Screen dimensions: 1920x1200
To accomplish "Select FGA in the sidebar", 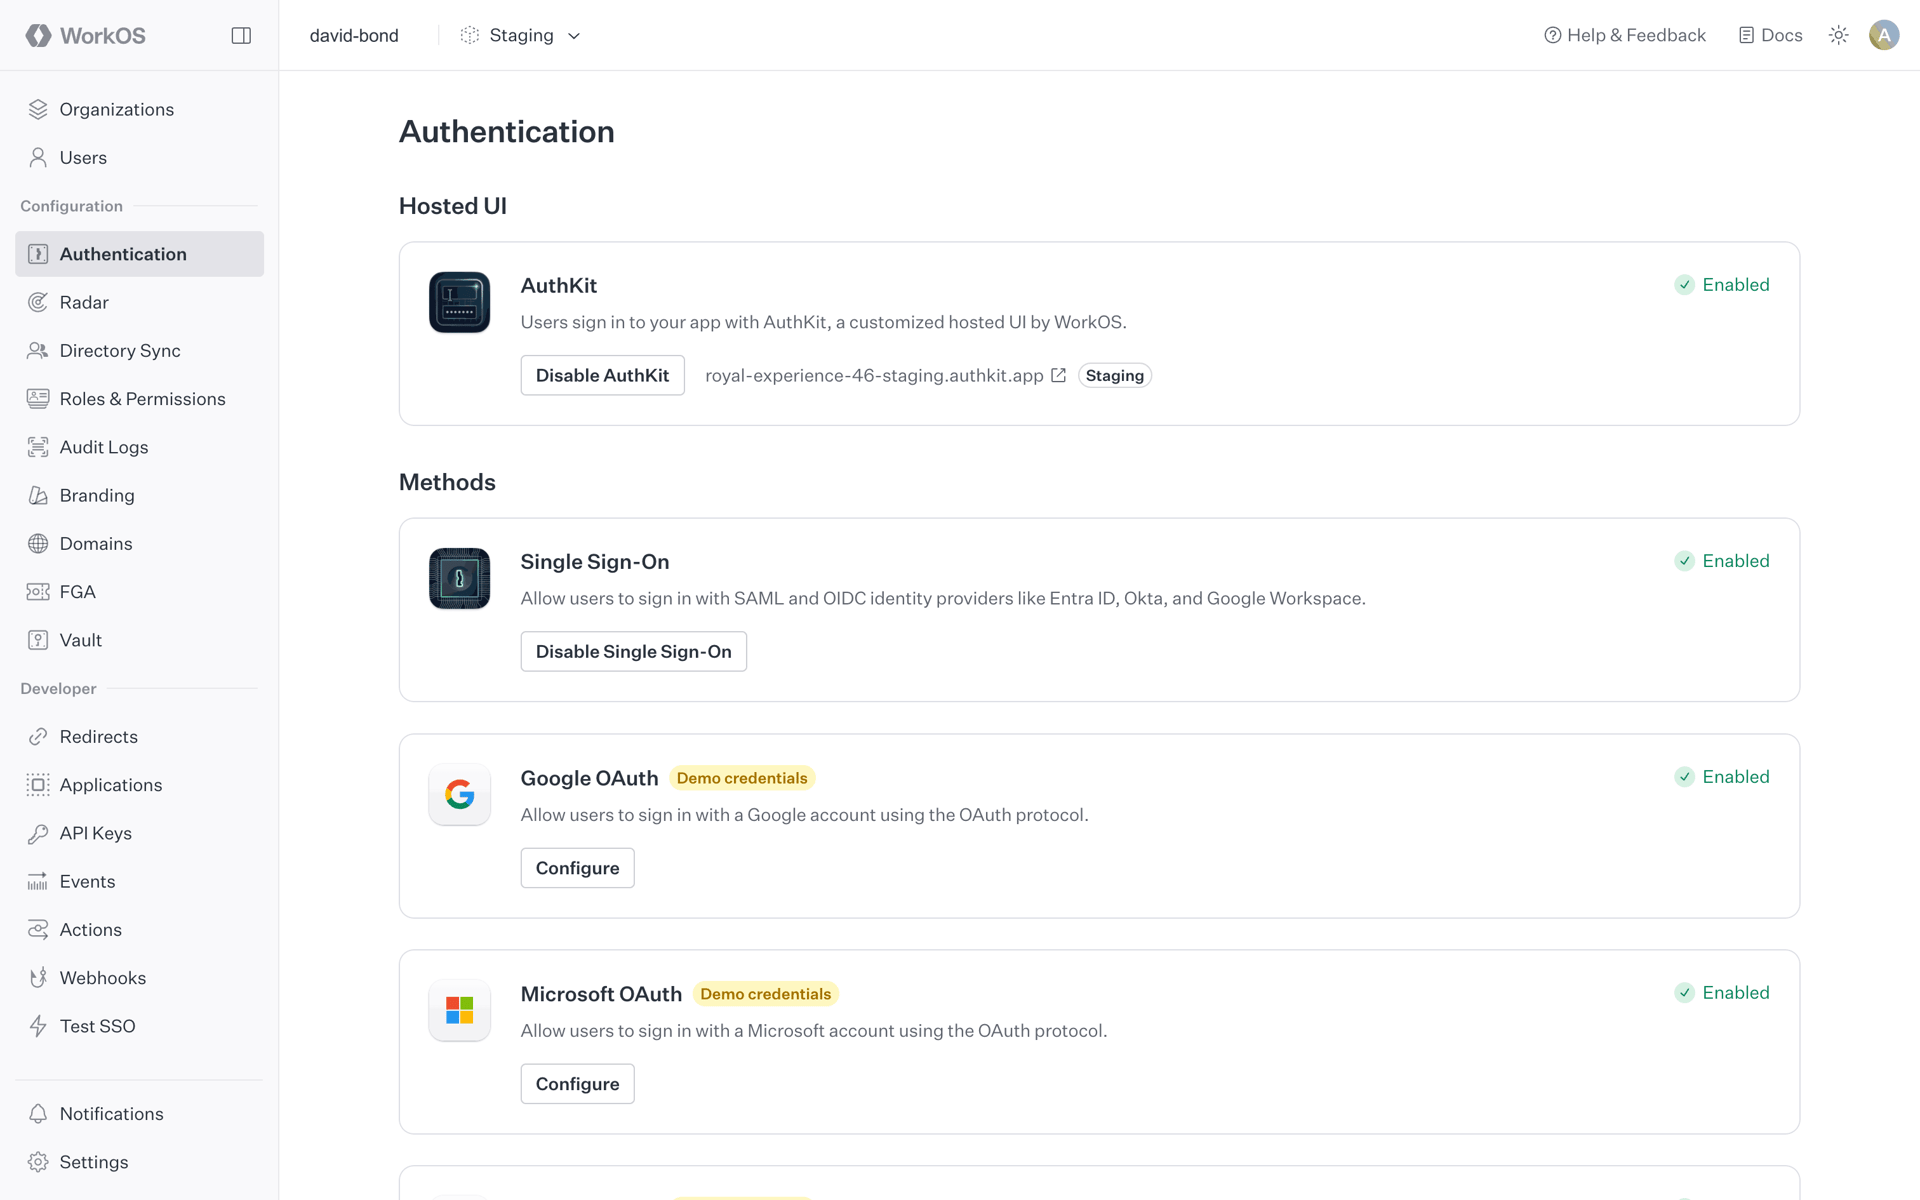I will (139, 592).
